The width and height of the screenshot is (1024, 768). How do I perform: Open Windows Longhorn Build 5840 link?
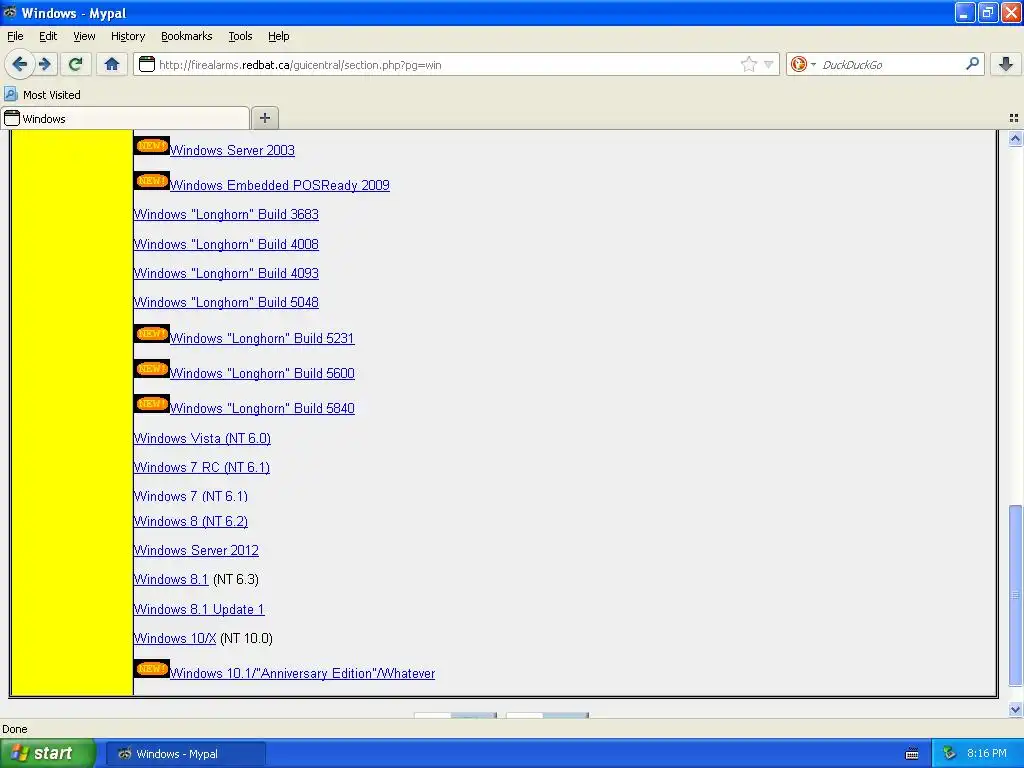(x=262, y=409)
